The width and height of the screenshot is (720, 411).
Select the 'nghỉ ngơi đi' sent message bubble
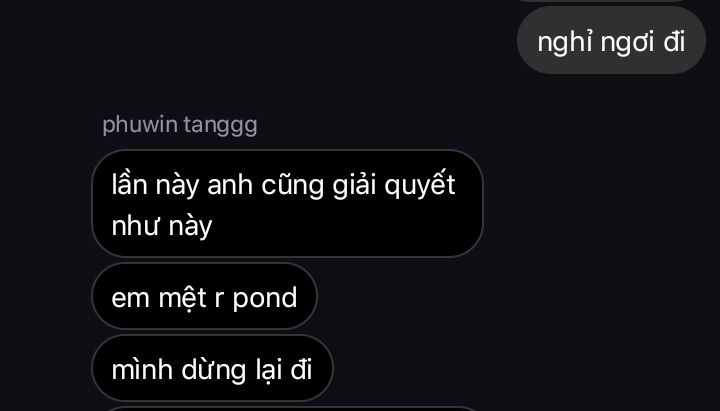point(611,40)
